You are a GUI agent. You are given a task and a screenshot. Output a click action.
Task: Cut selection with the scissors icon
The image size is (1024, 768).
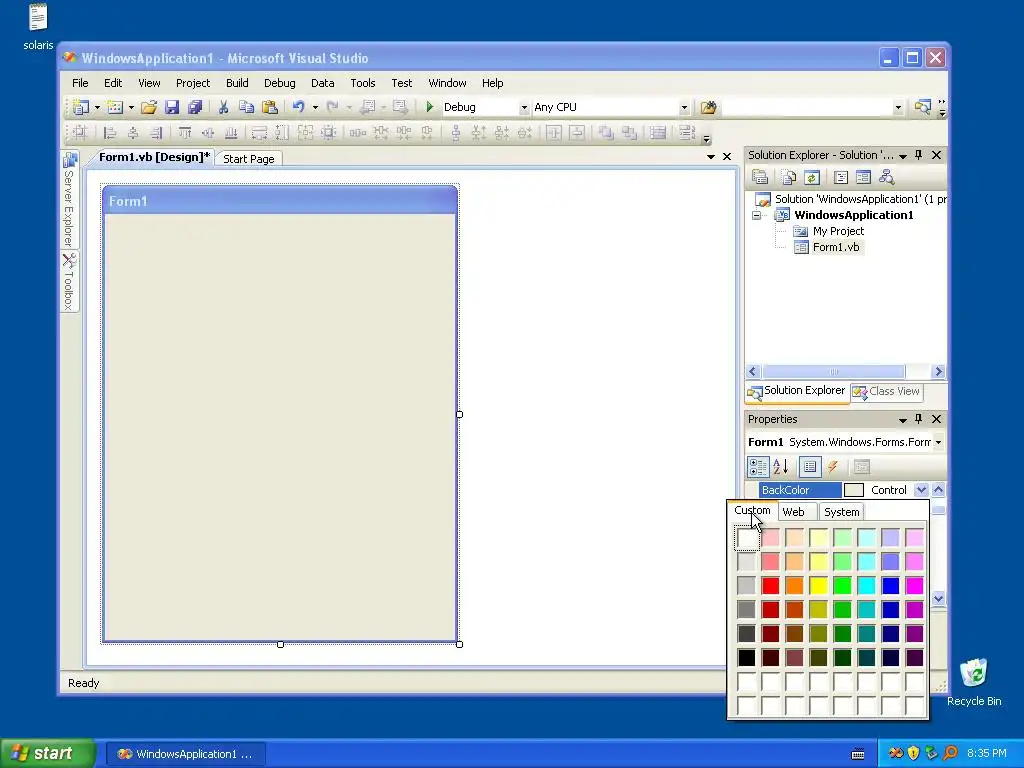pos(223,107)
